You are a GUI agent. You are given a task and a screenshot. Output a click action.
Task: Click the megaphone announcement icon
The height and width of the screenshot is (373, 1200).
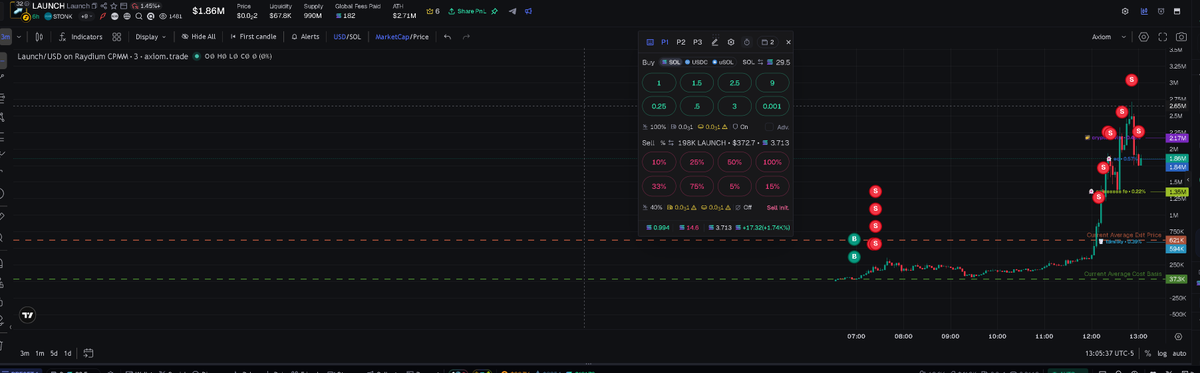pyautogui.click(x=528, y=10)
